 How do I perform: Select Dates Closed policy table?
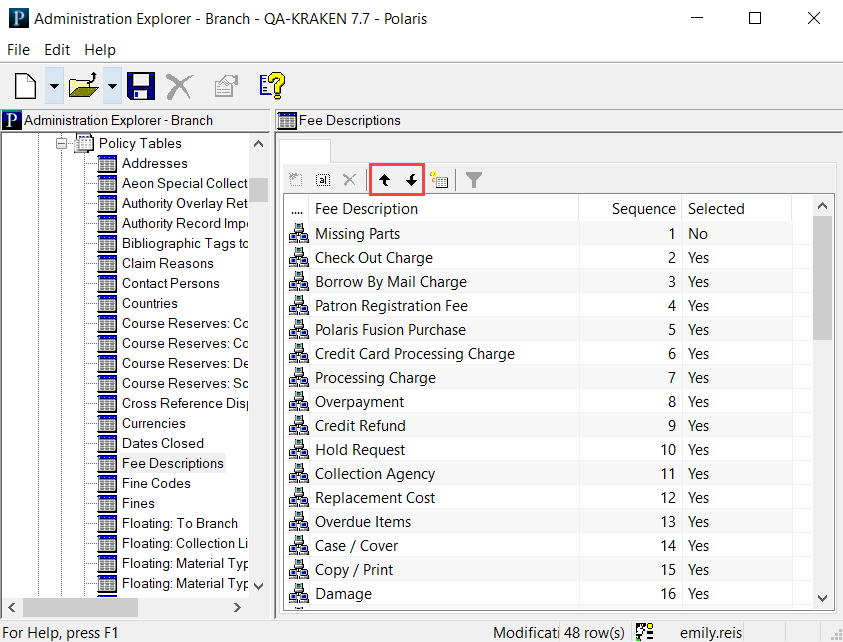[x=162, y=443]
